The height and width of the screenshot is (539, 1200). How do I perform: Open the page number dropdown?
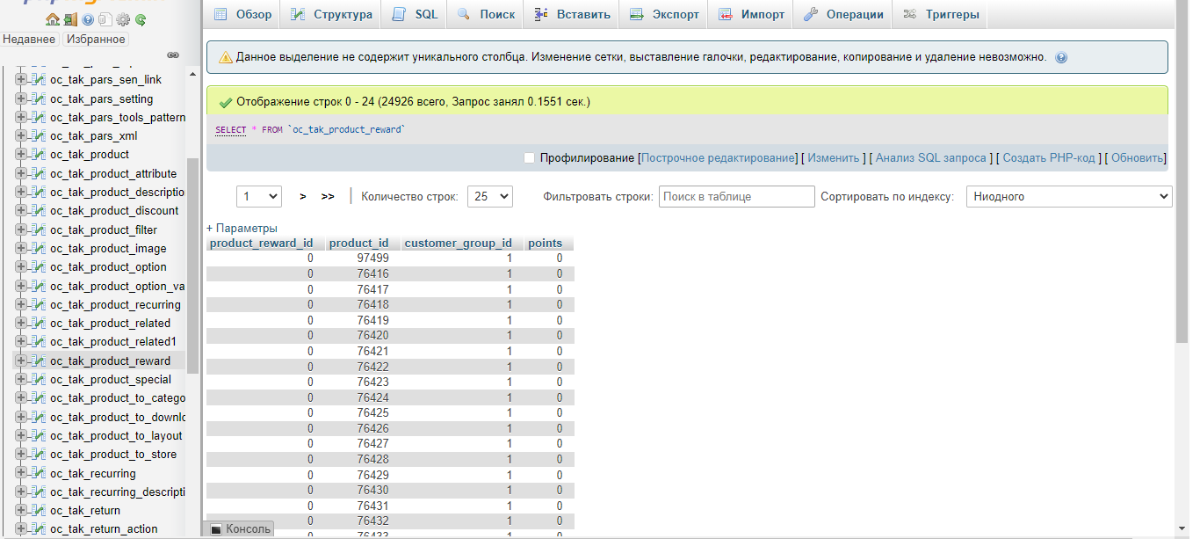point(259,197)
